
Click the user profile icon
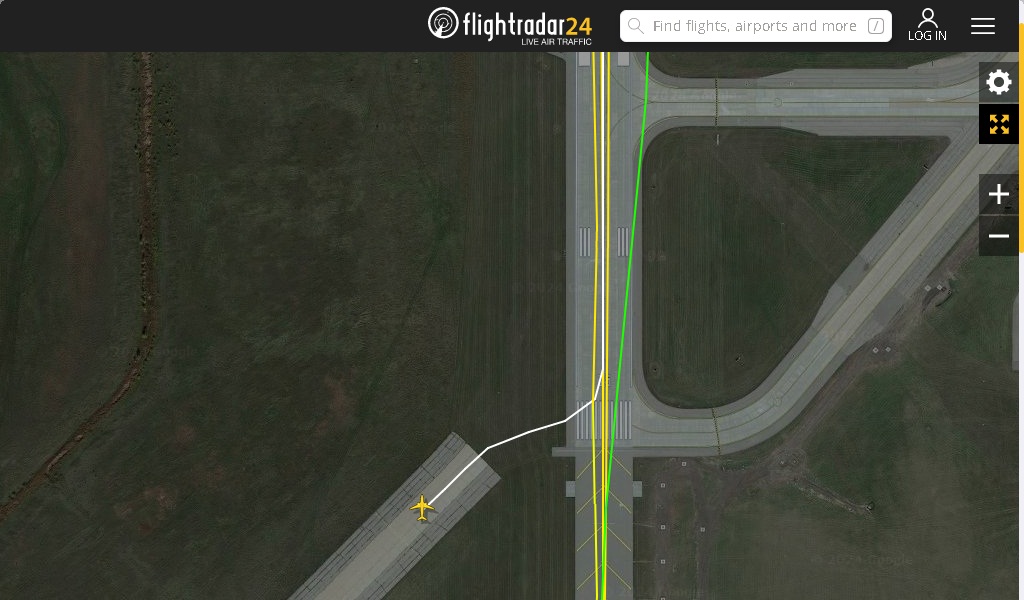point(927,18)
